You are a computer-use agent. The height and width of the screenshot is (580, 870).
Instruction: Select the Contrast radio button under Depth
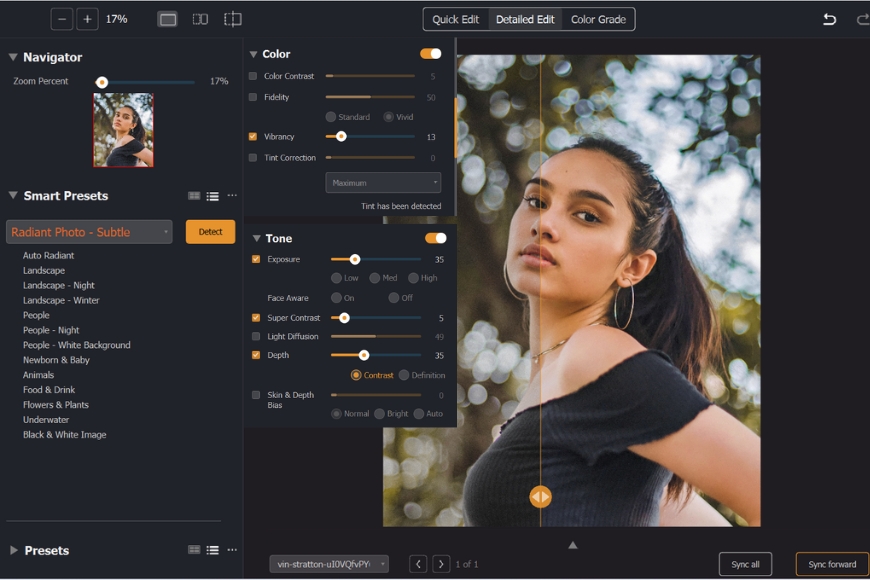(356, 375)
